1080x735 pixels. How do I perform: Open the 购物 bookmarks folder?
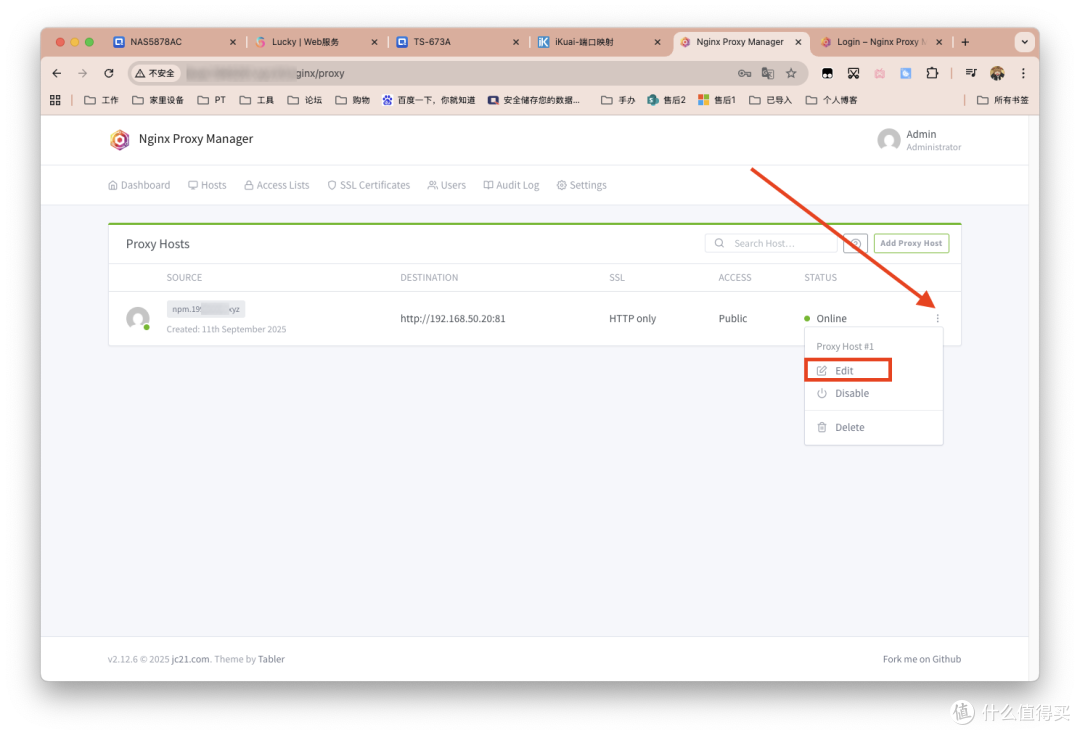(353, 100)
